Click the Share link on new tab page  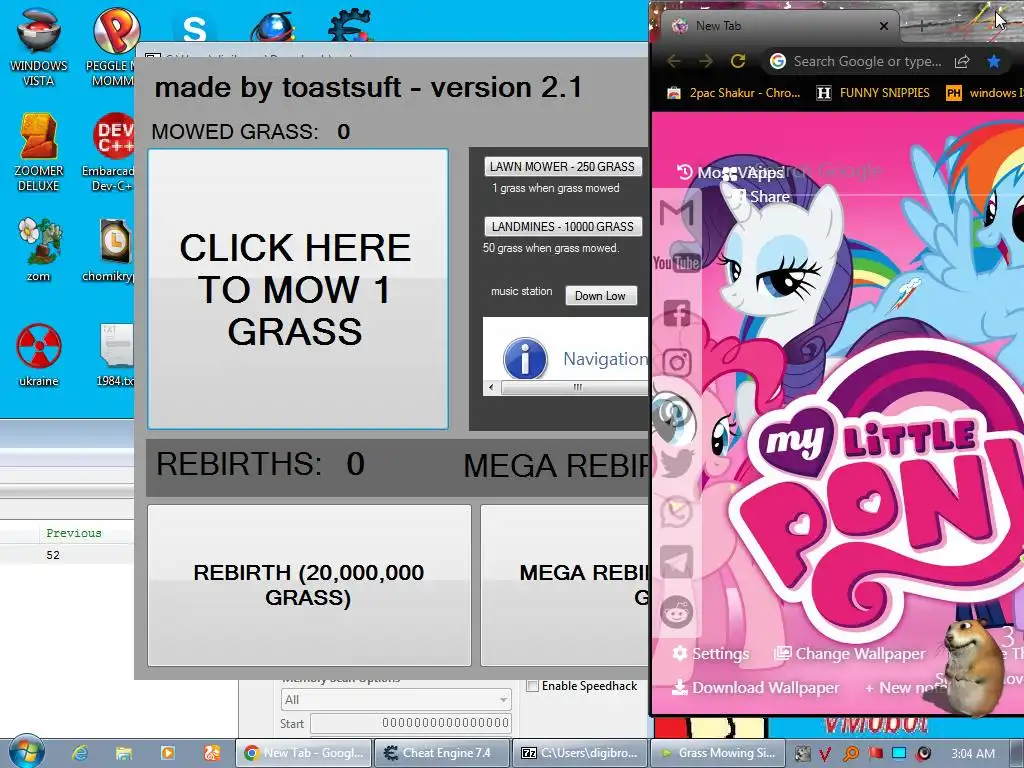point(761,197)
